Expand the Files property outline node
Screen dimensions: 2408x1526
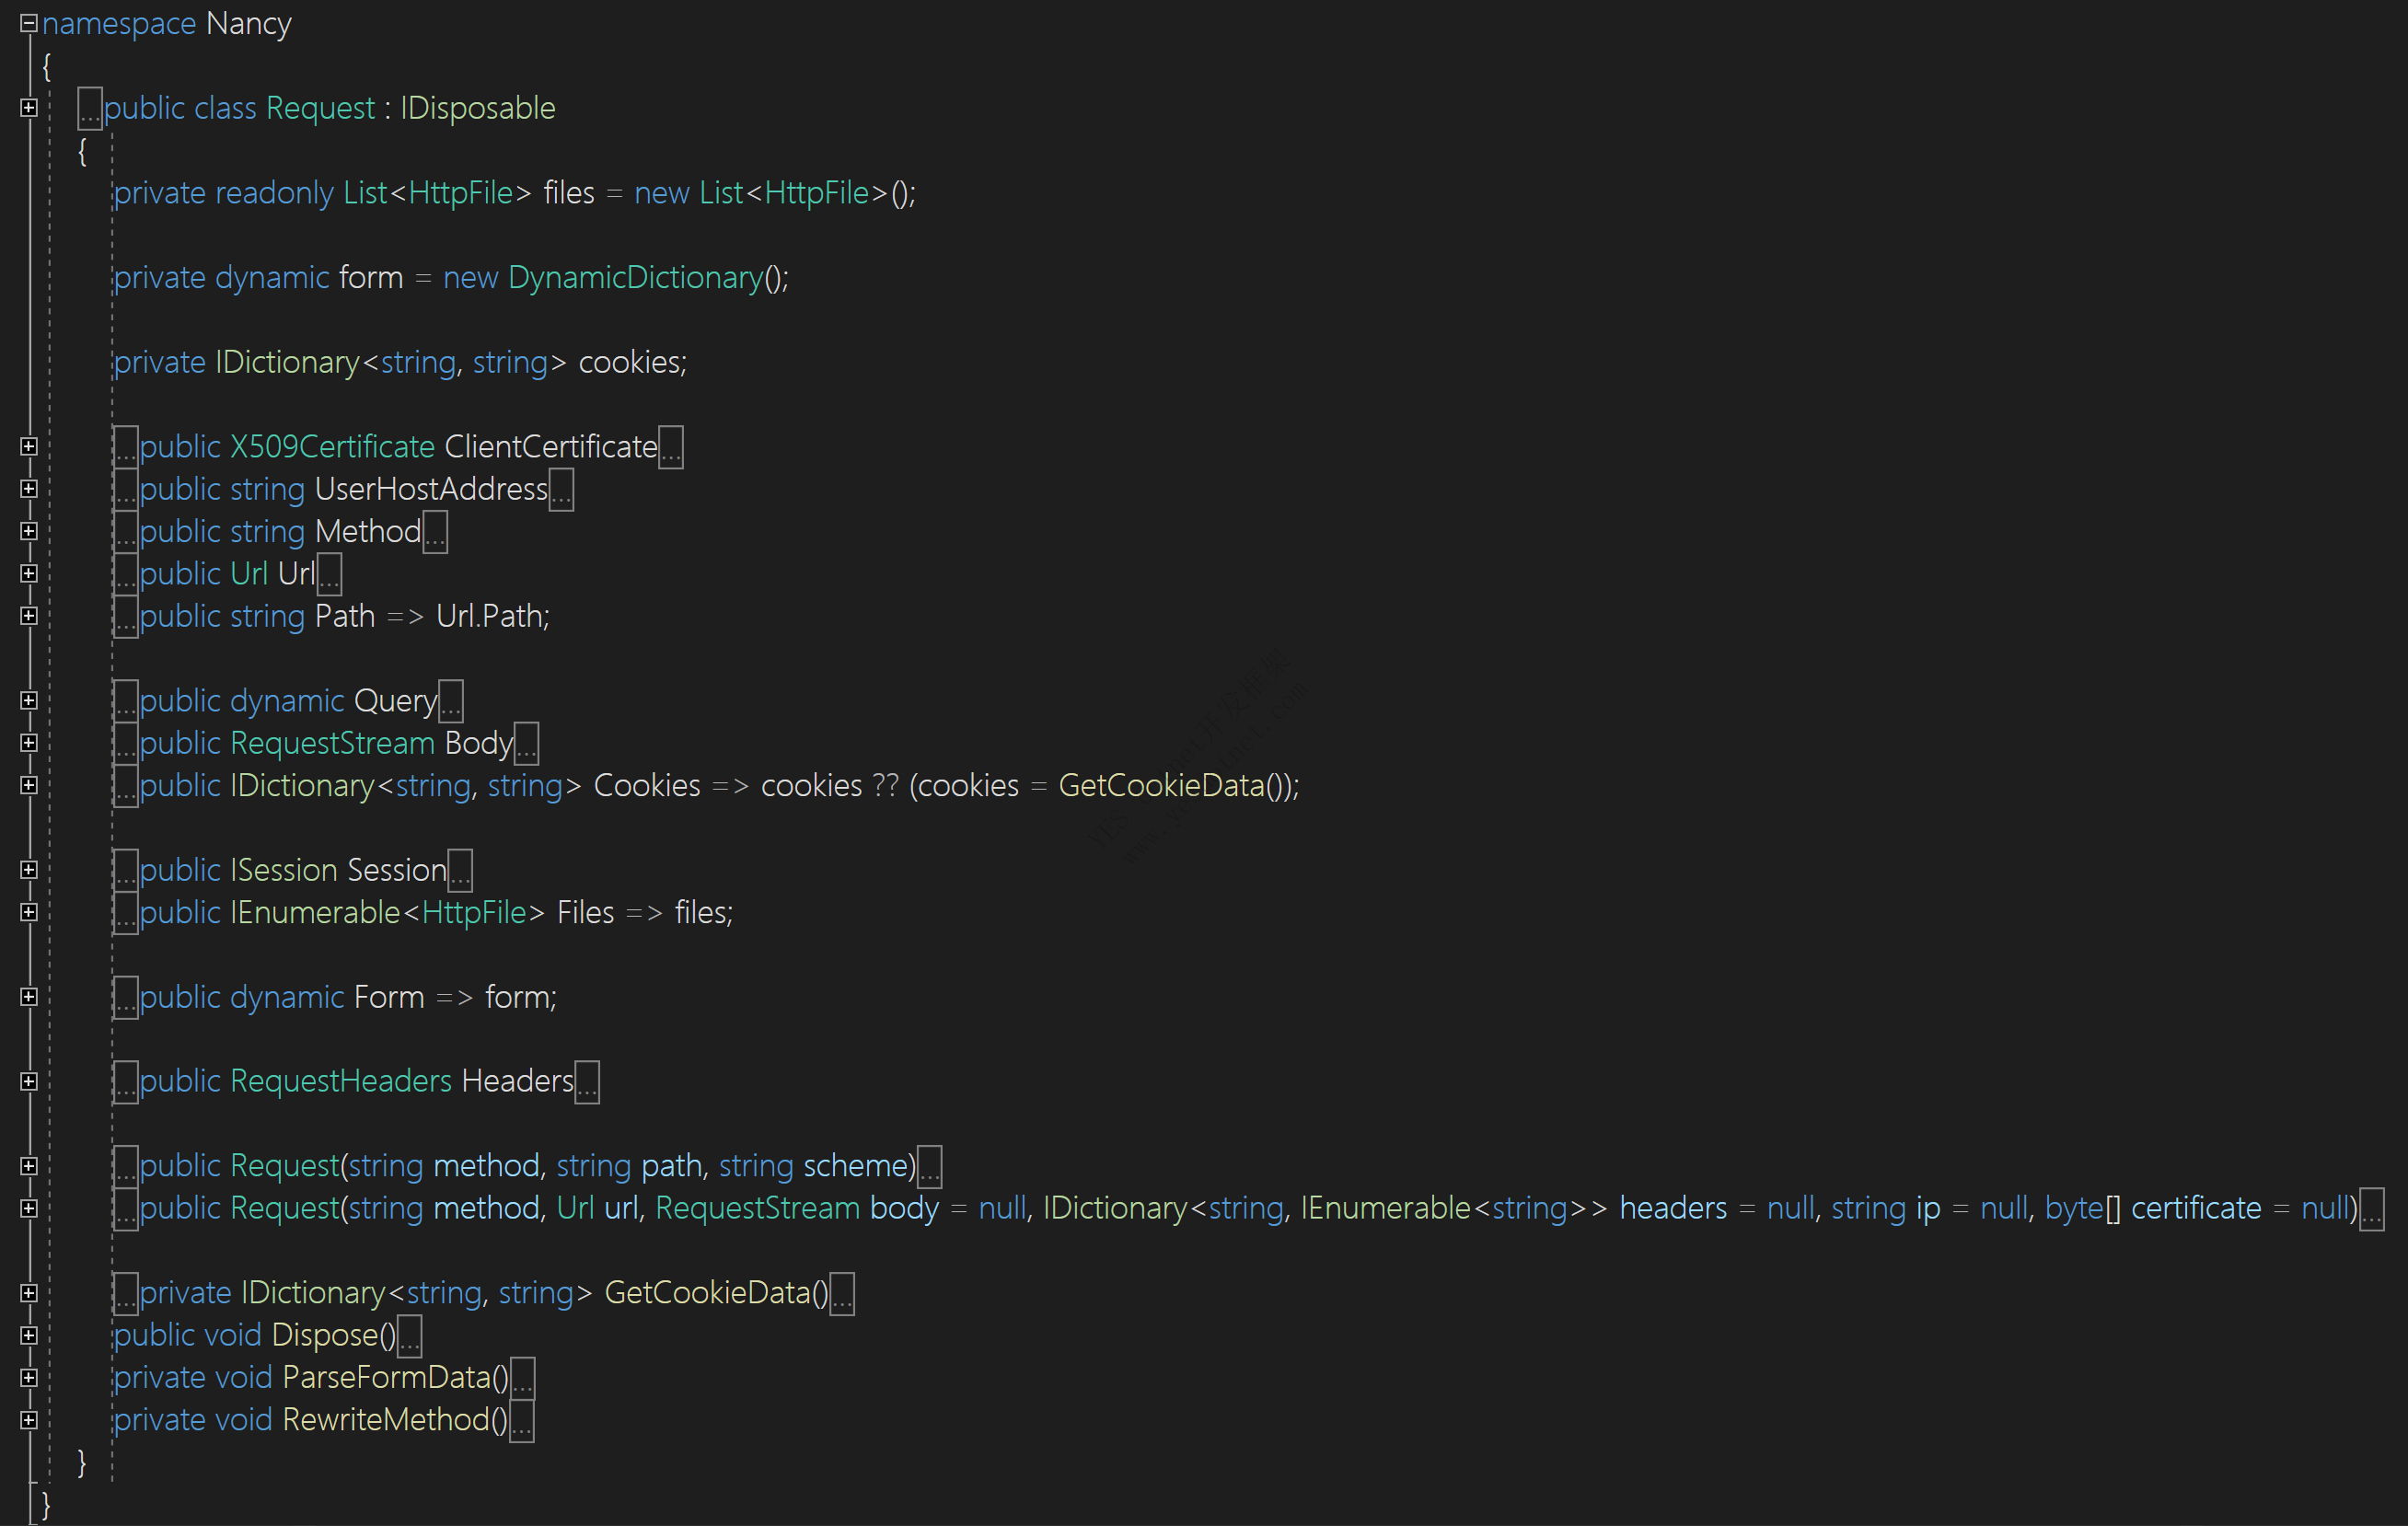(29, 912)
